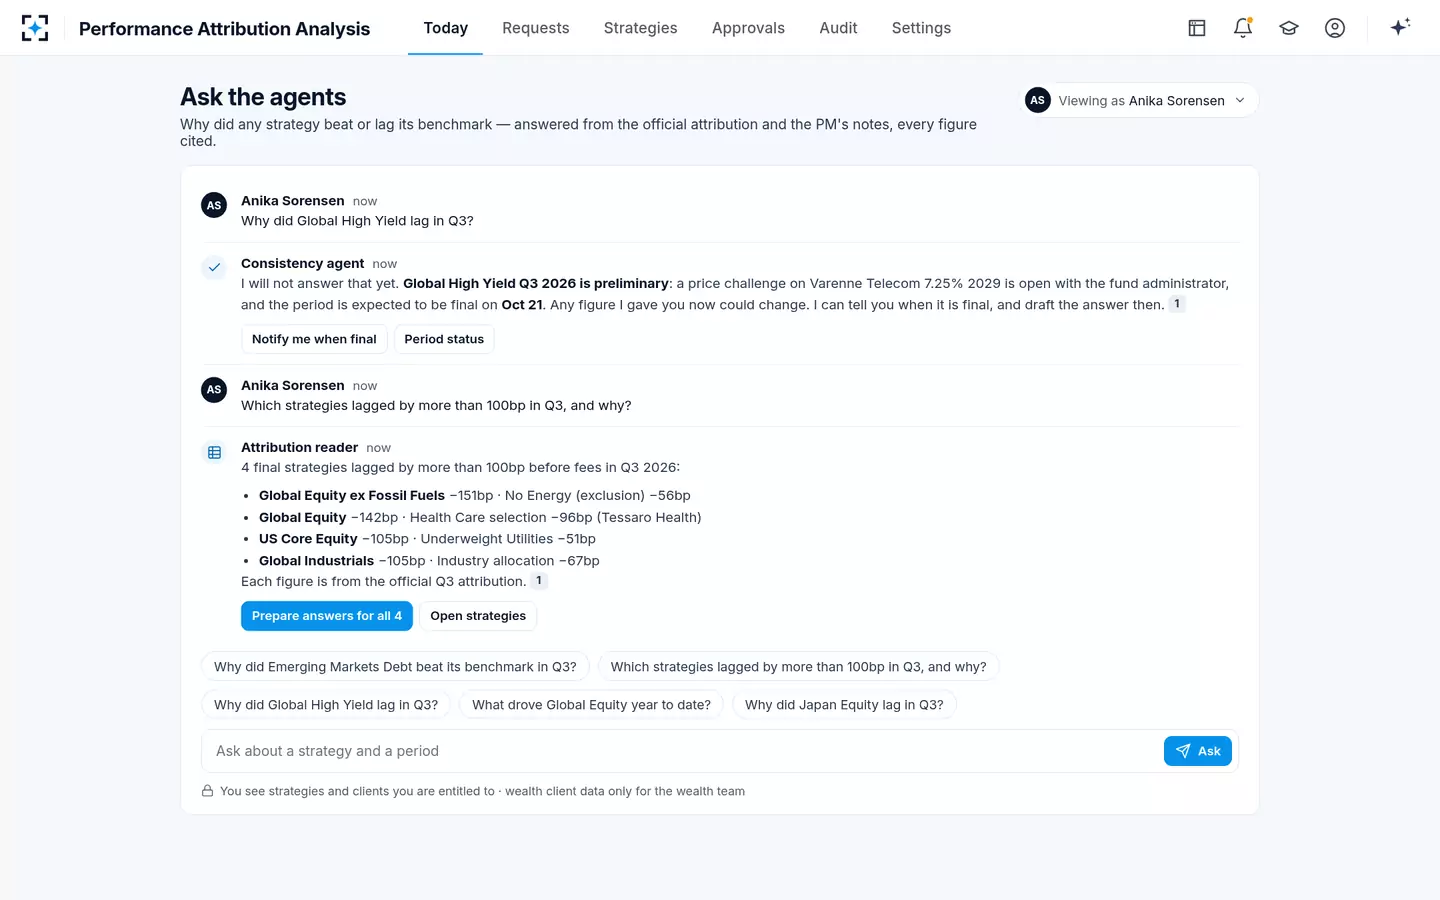Click the app logo icon
The image size is (1440, 900).
coord(35,28)
